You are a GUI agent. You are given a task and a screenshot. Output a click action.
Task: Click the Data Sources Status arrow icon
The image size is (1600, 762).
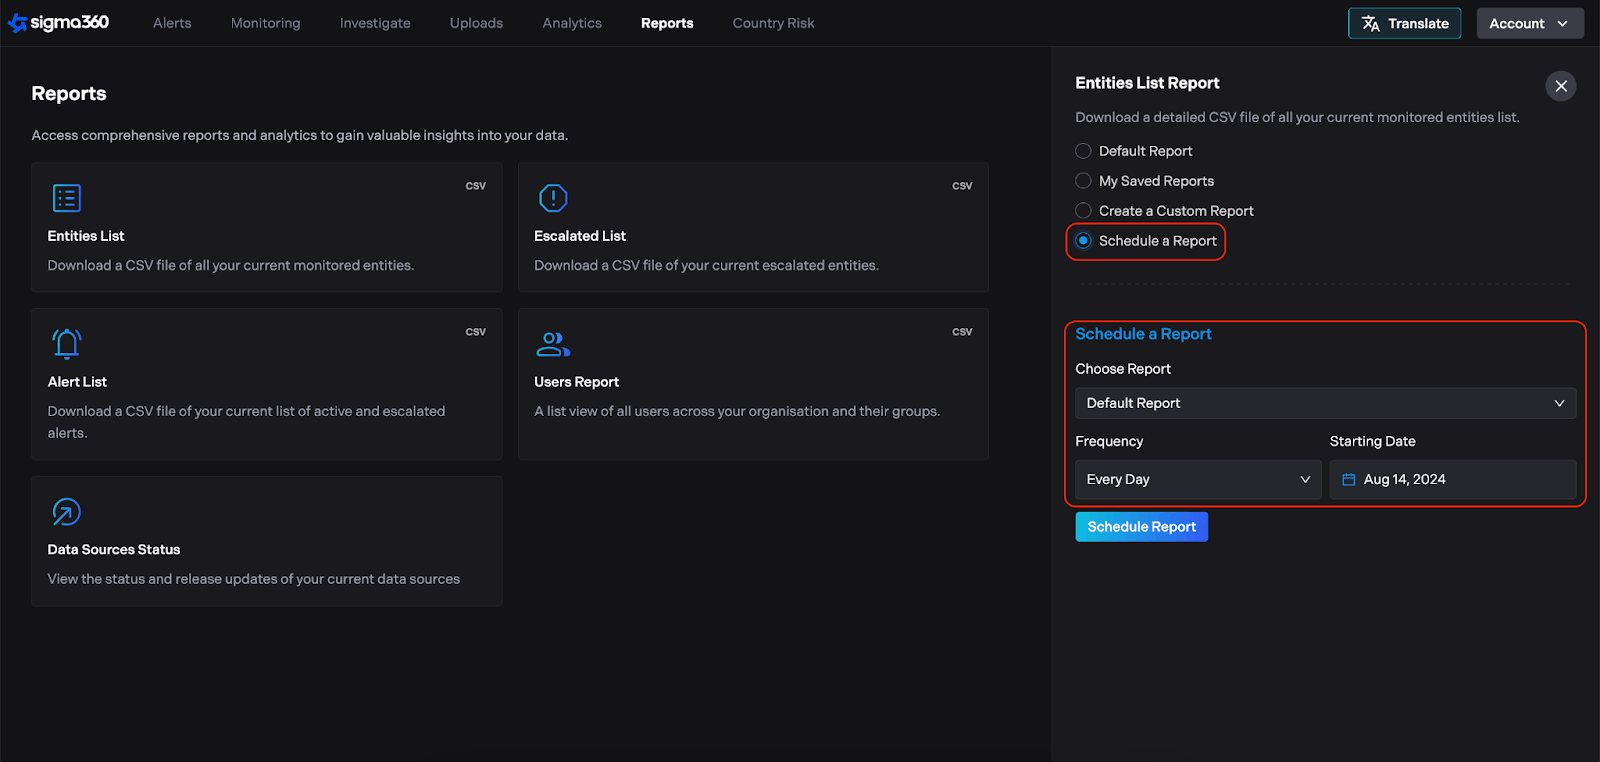coord(66,512)
